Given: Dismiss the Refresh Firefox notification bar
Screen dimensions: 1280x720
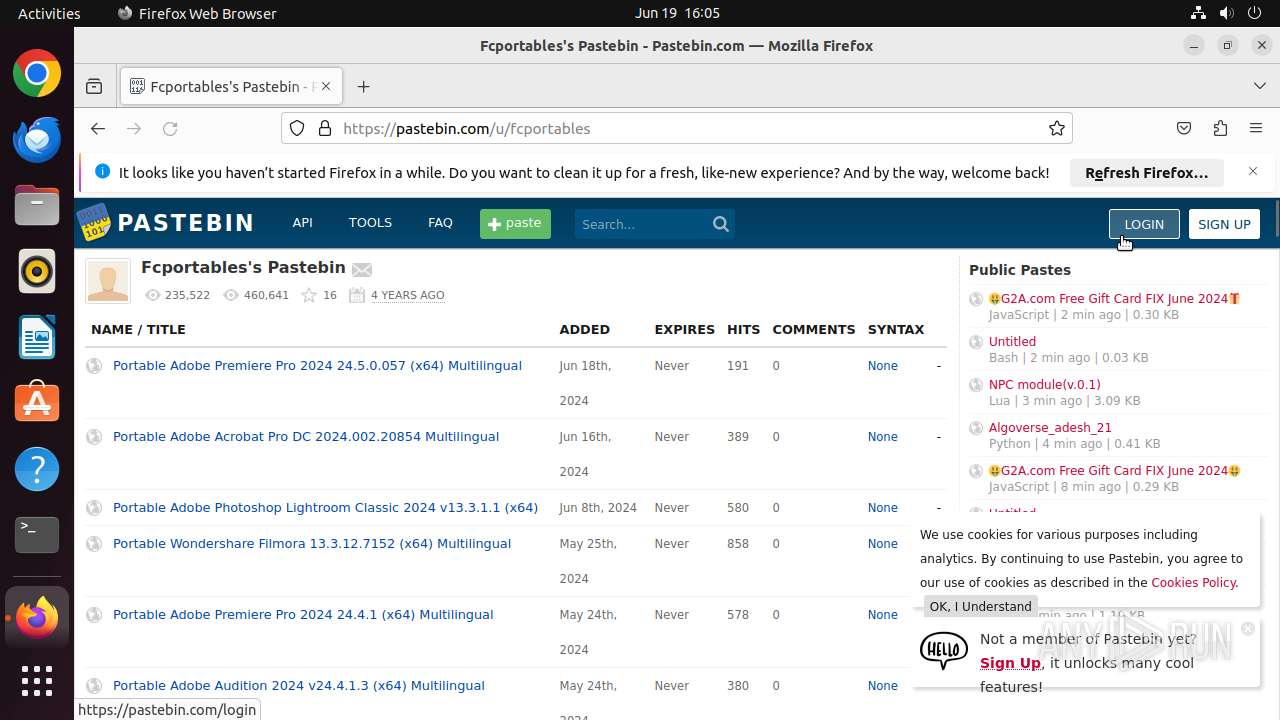Looking at the screenshot, I should [1253, 172].
